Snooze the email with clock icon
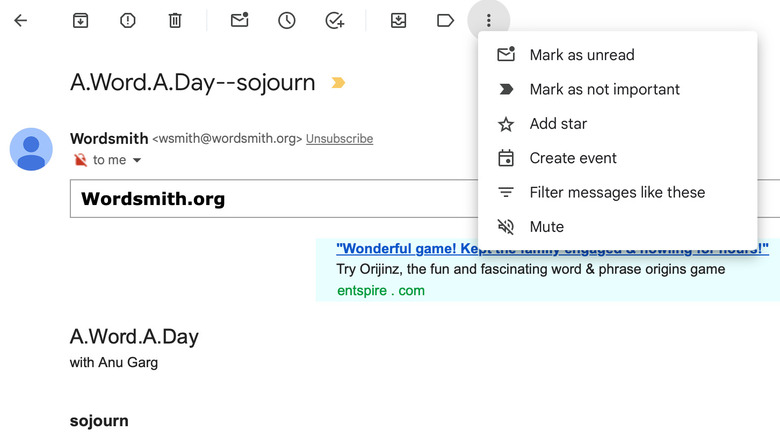Image resolution: width=780 pixels, height=438 pixels. (x=287, y=20)
